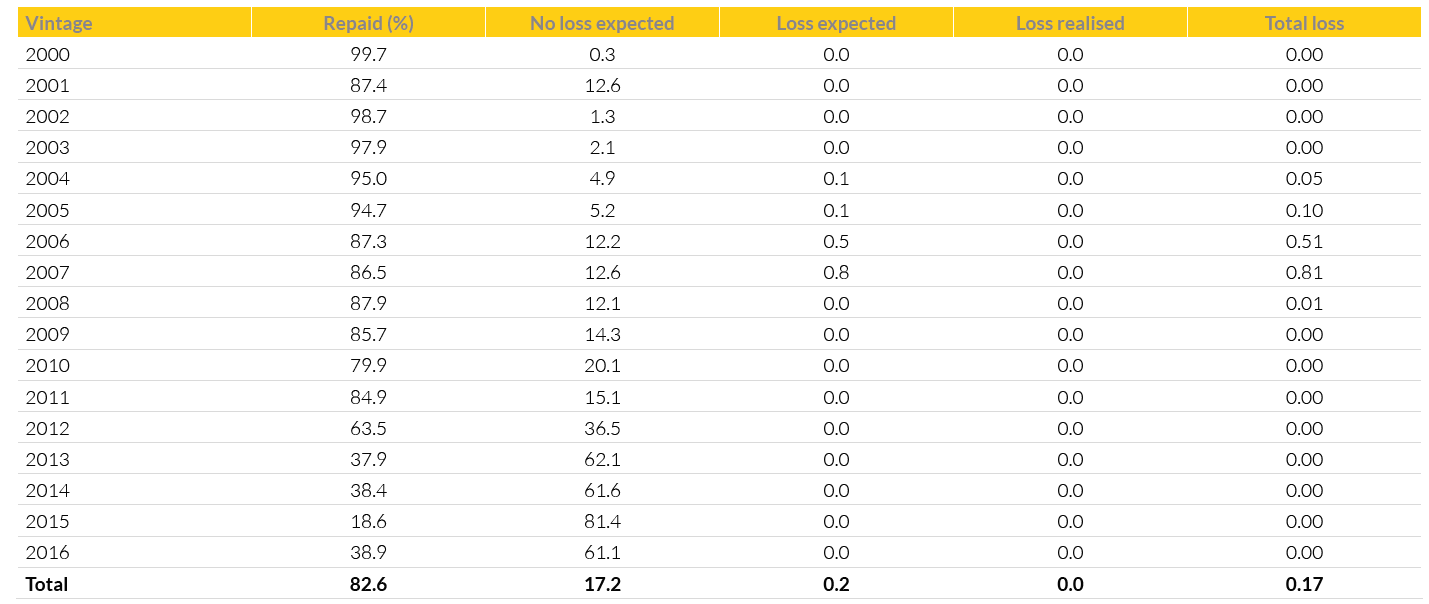Select the No loss expected header
The width and height of the screenshot is (1429, 604).
tap(602, 23)
